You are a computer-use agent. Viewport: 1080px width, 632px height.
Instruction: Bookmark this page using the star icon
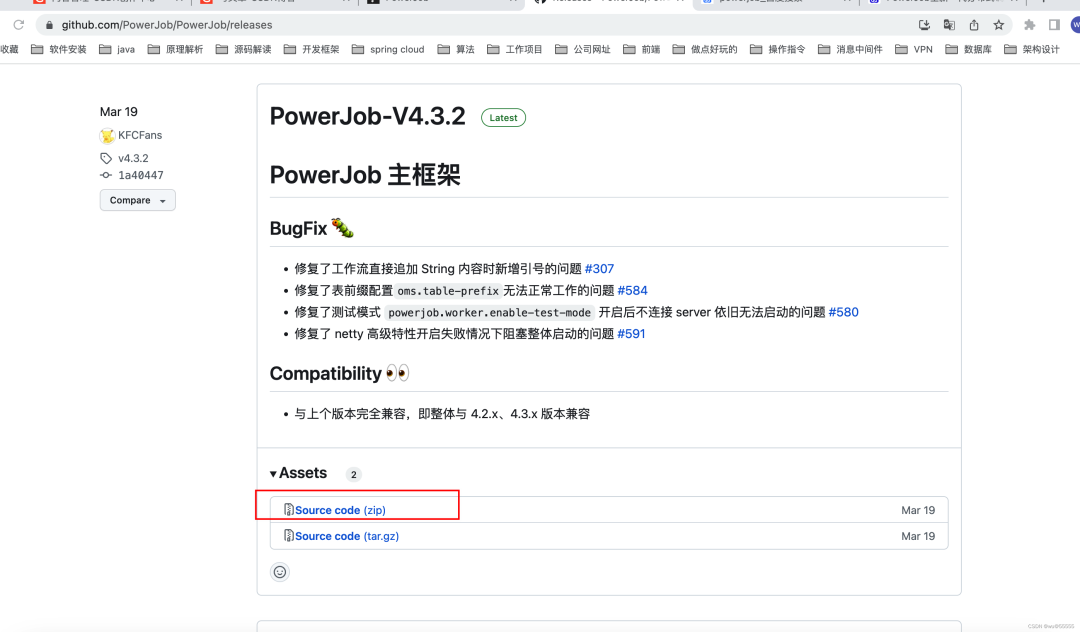(x=1000, y=24)
